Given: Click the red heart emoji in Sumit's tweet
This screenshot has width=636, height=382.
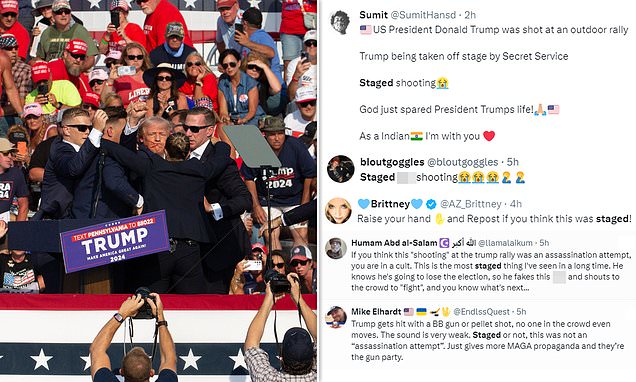Looking at the screenshot, I should coord(489,136).
